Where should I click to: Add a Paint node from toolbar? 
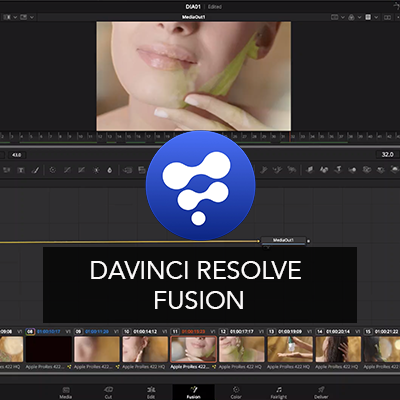(x=35, y=170)
